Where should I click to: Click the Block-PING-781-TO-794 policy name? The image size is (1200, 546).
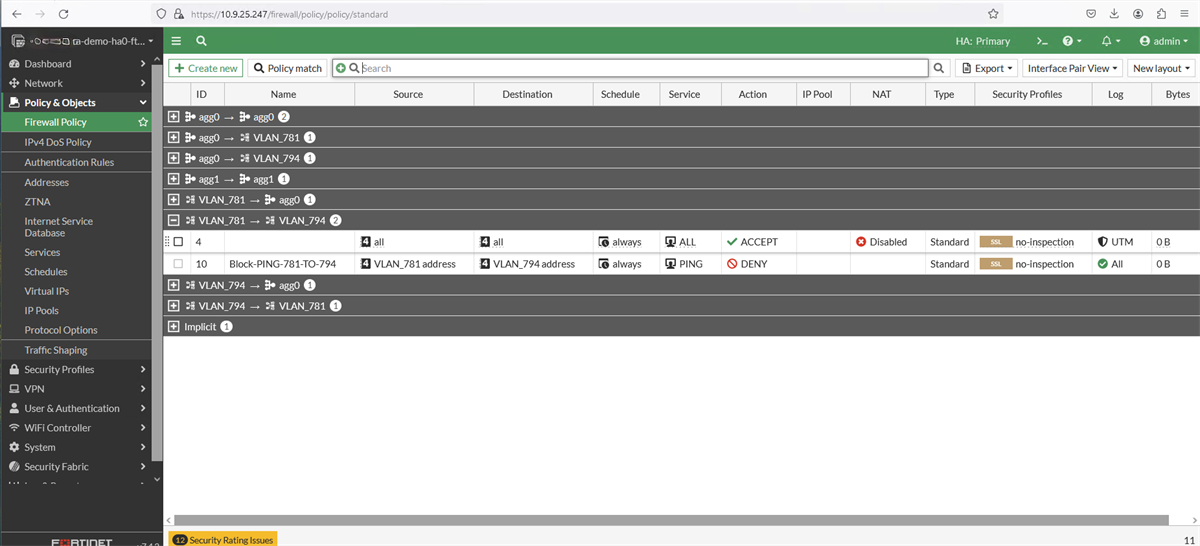coord(282,264)
